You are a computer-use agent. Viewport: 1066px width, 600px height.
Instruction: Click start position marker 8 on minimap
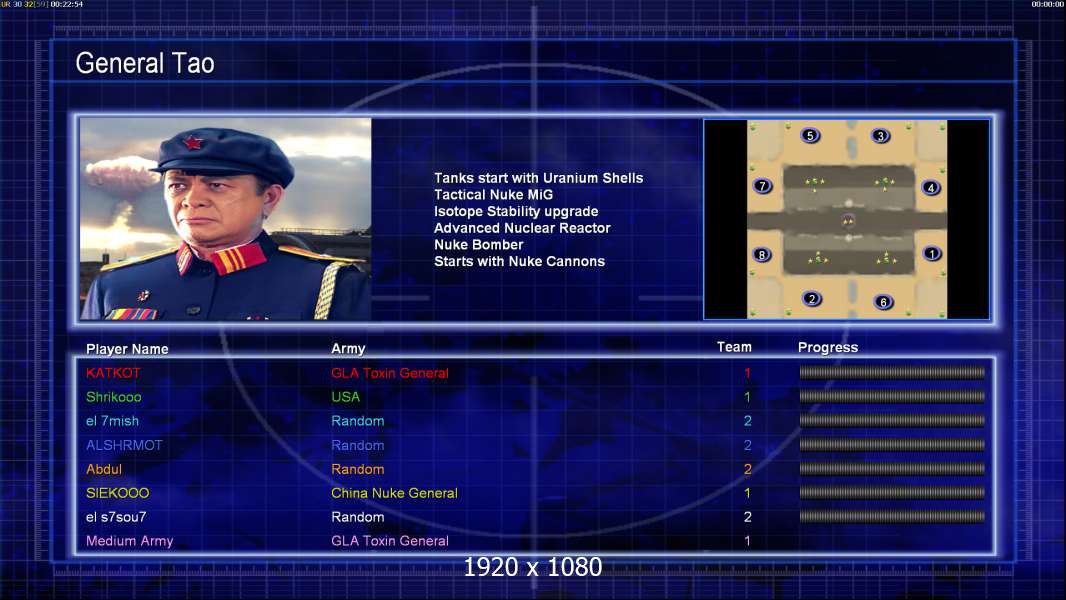[x=762, y=255]
